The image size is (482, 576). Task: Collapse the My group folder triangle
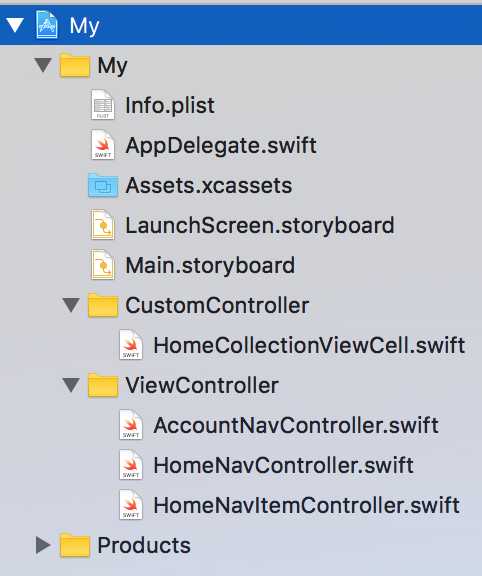point(43,65)
